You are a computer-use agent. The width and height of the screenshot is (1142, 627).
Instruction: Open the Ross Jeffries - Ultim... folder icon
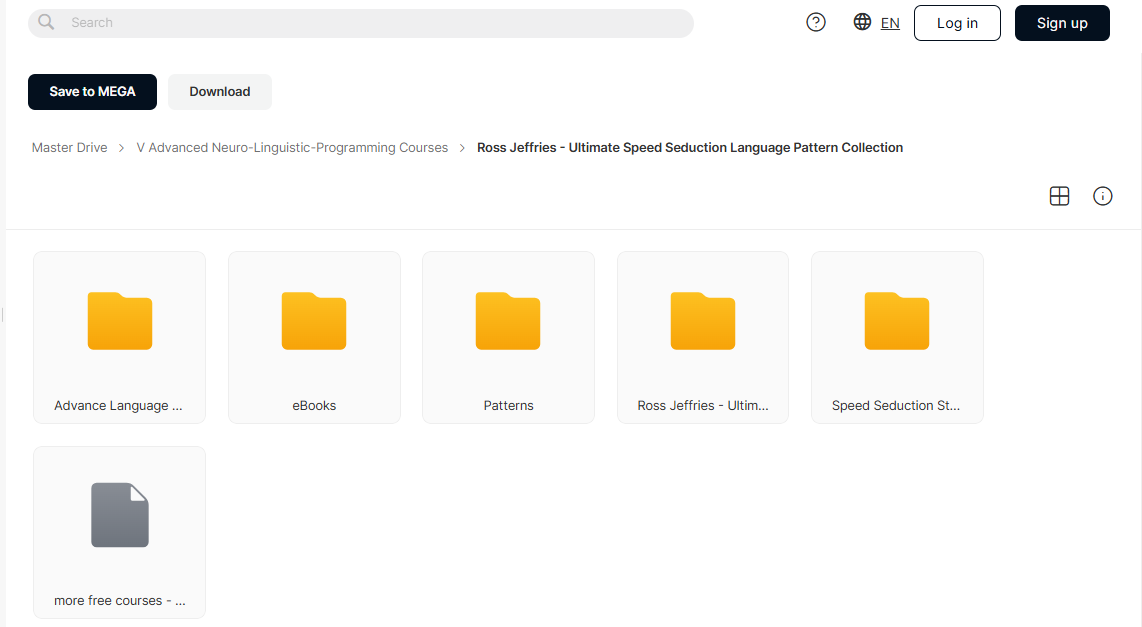(x=703, y=321)
